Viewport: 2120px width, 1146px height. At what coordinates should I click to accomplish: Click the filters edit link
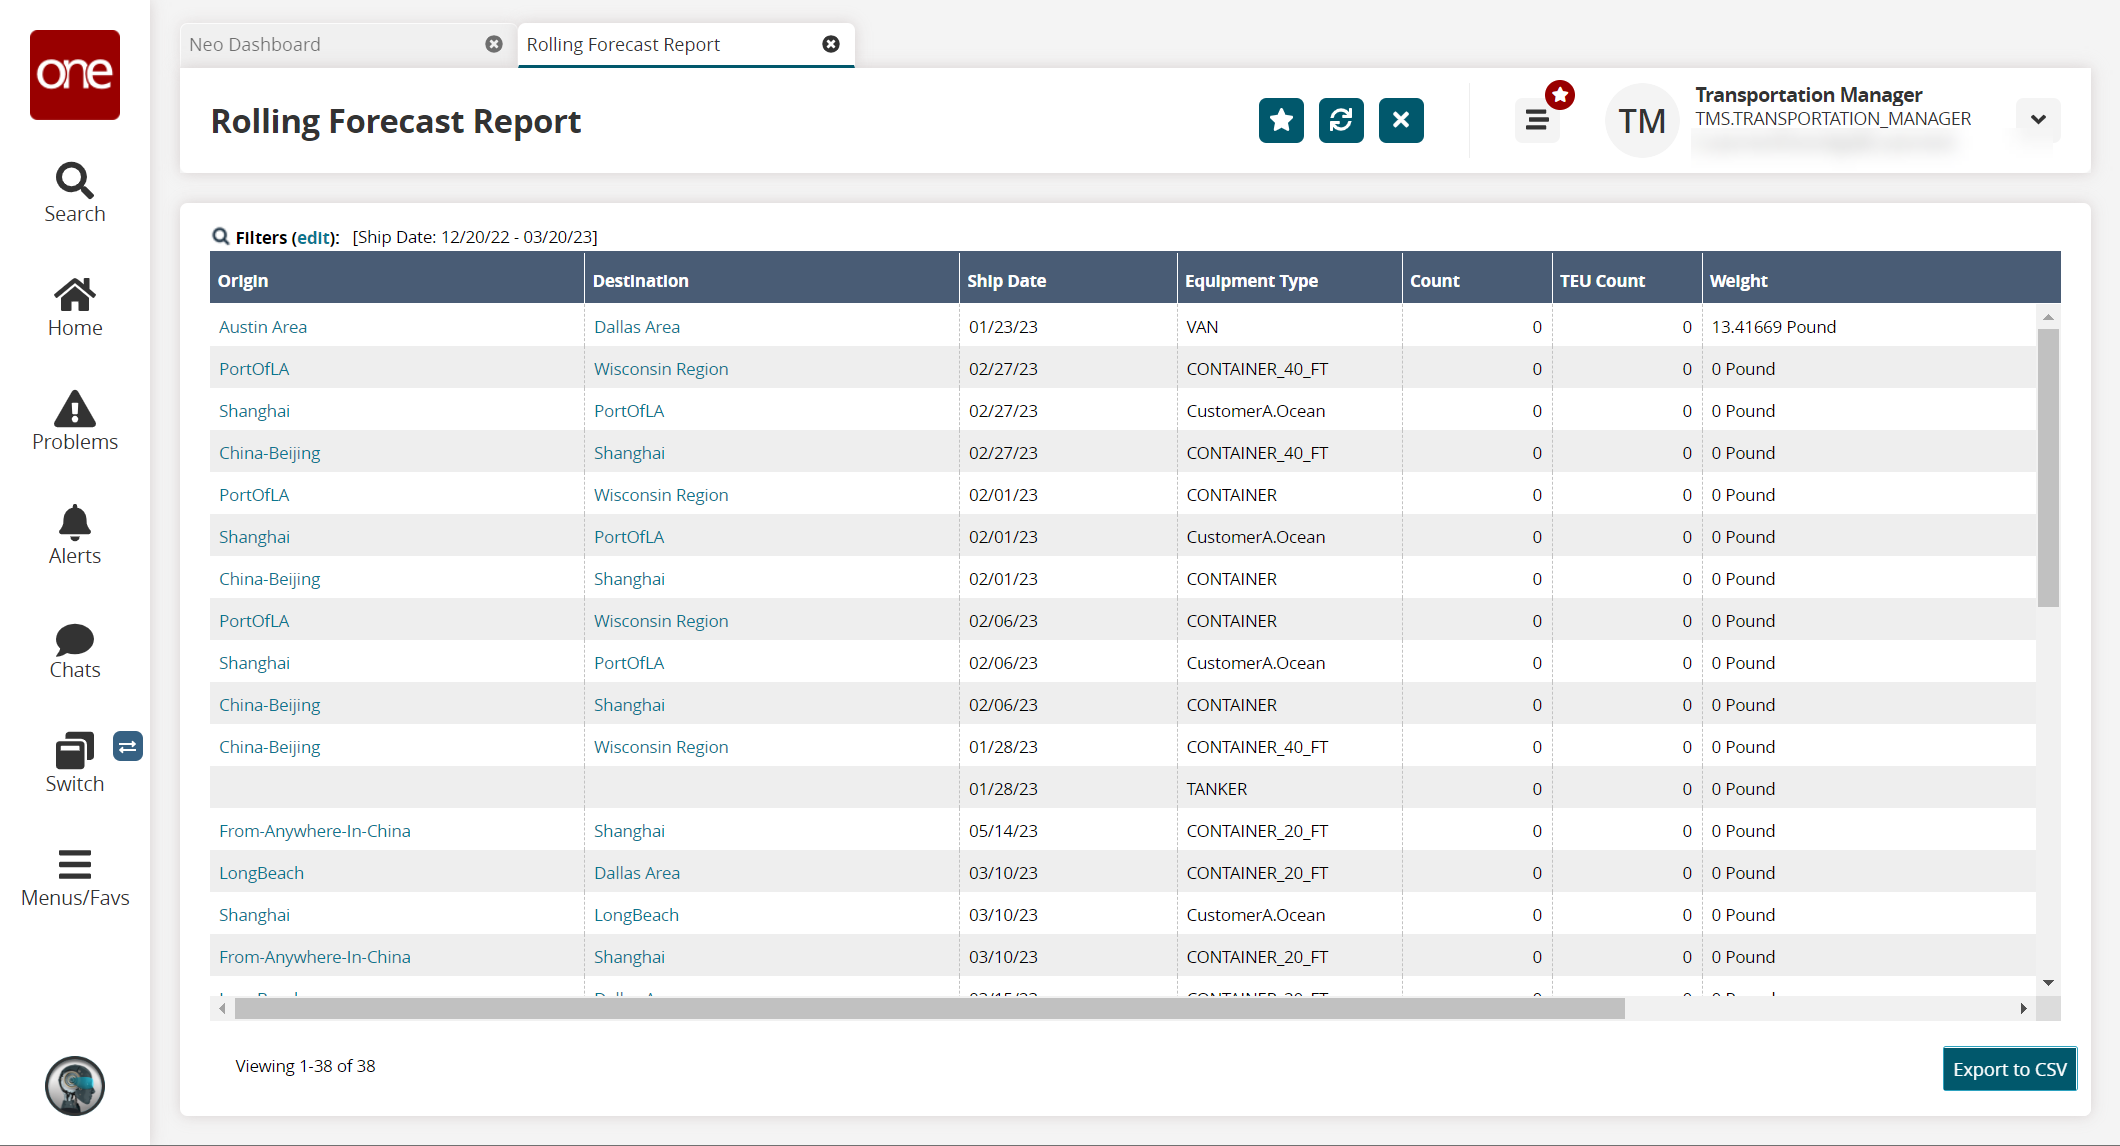(x=314, y=237)
